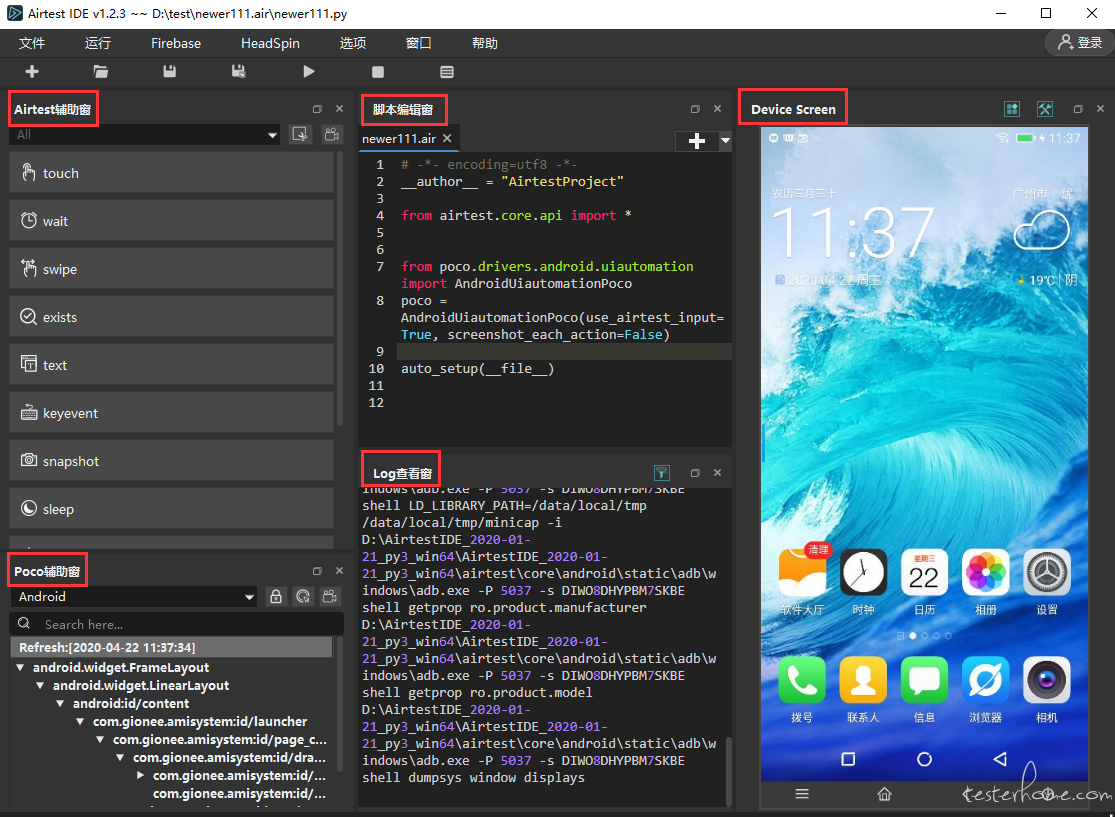Viewport: 1115px width, 817px height.
Task: Open the HeadSpin menu
Action: click(270, 43)
